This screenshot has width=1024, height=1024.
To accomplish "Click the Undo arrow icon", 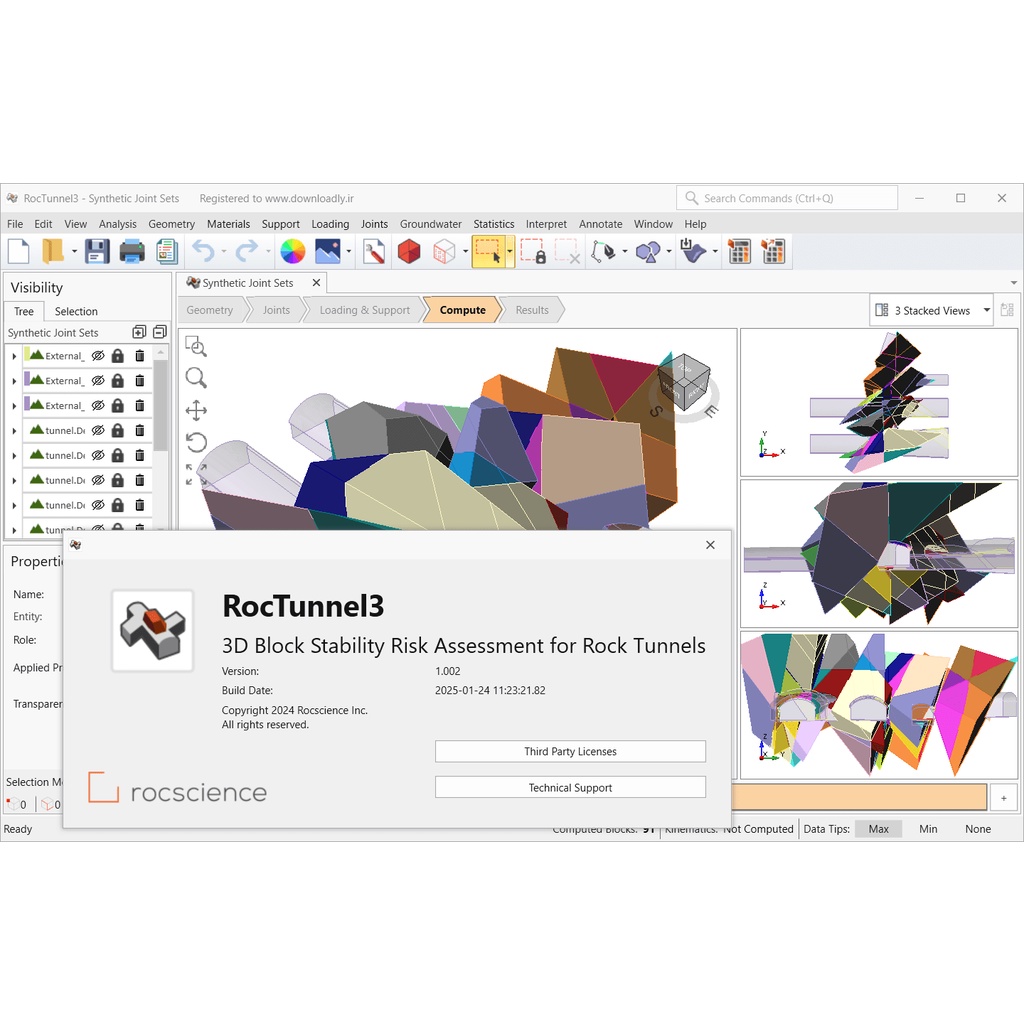I will 203,251.
